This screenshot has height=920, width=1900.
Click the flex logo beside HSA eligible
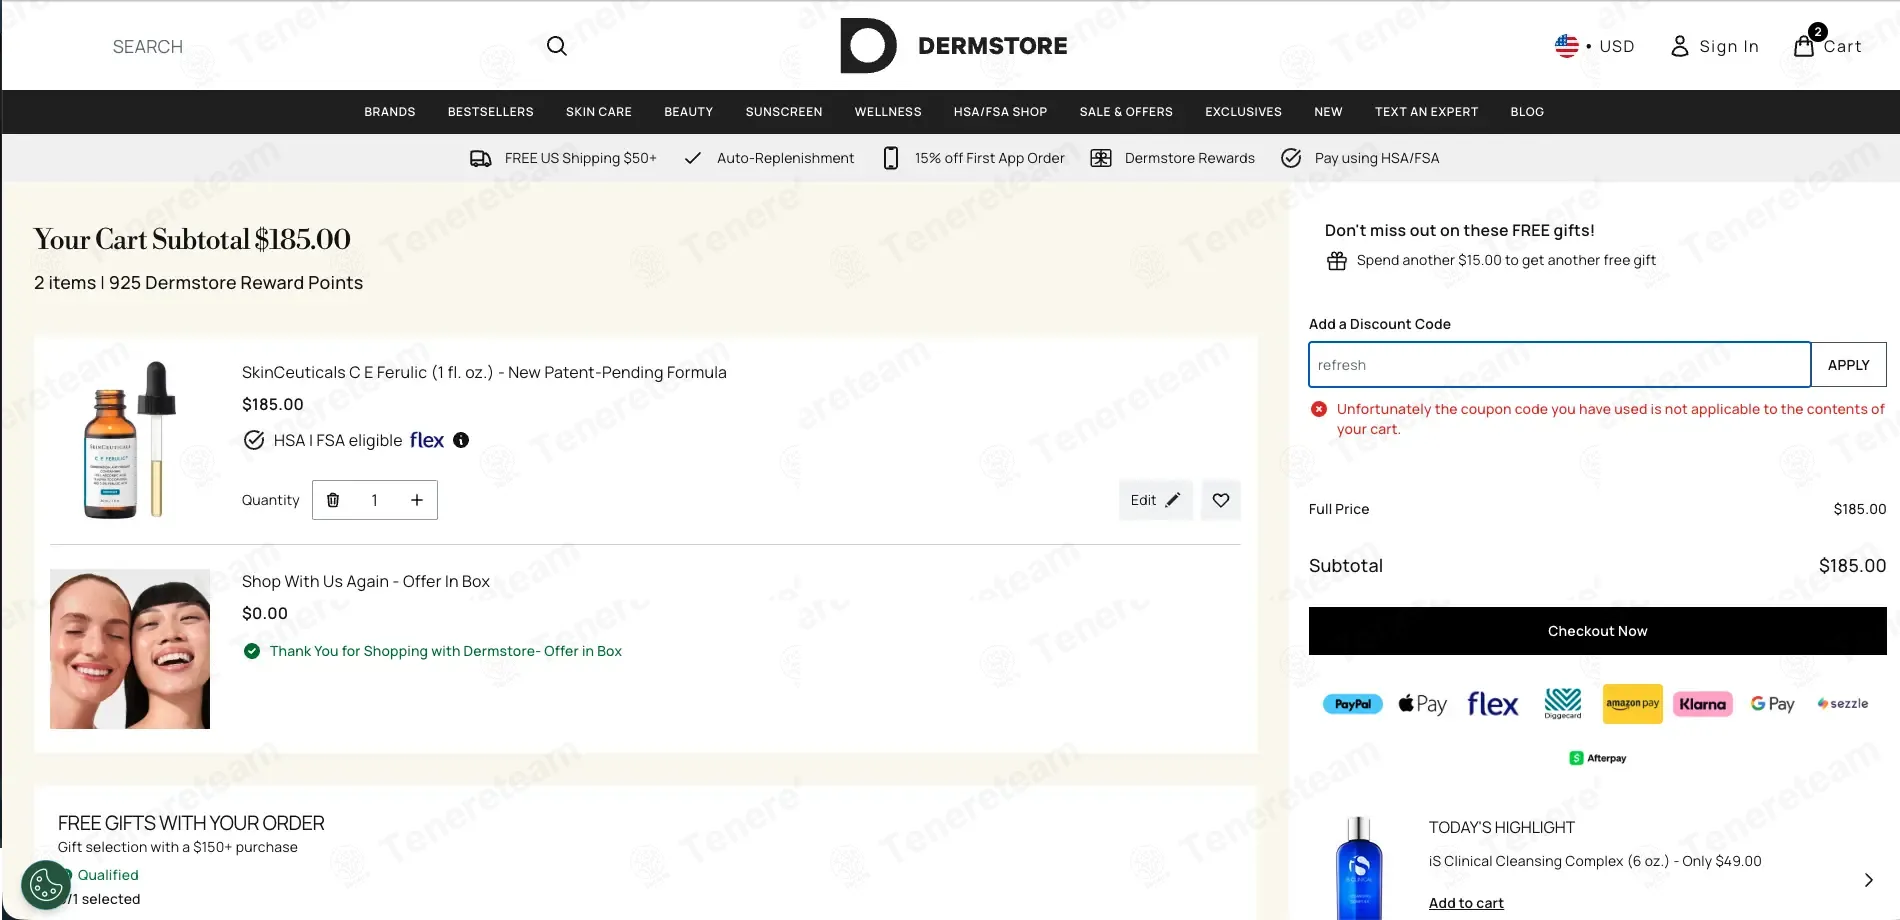click(x=427, y=440)
